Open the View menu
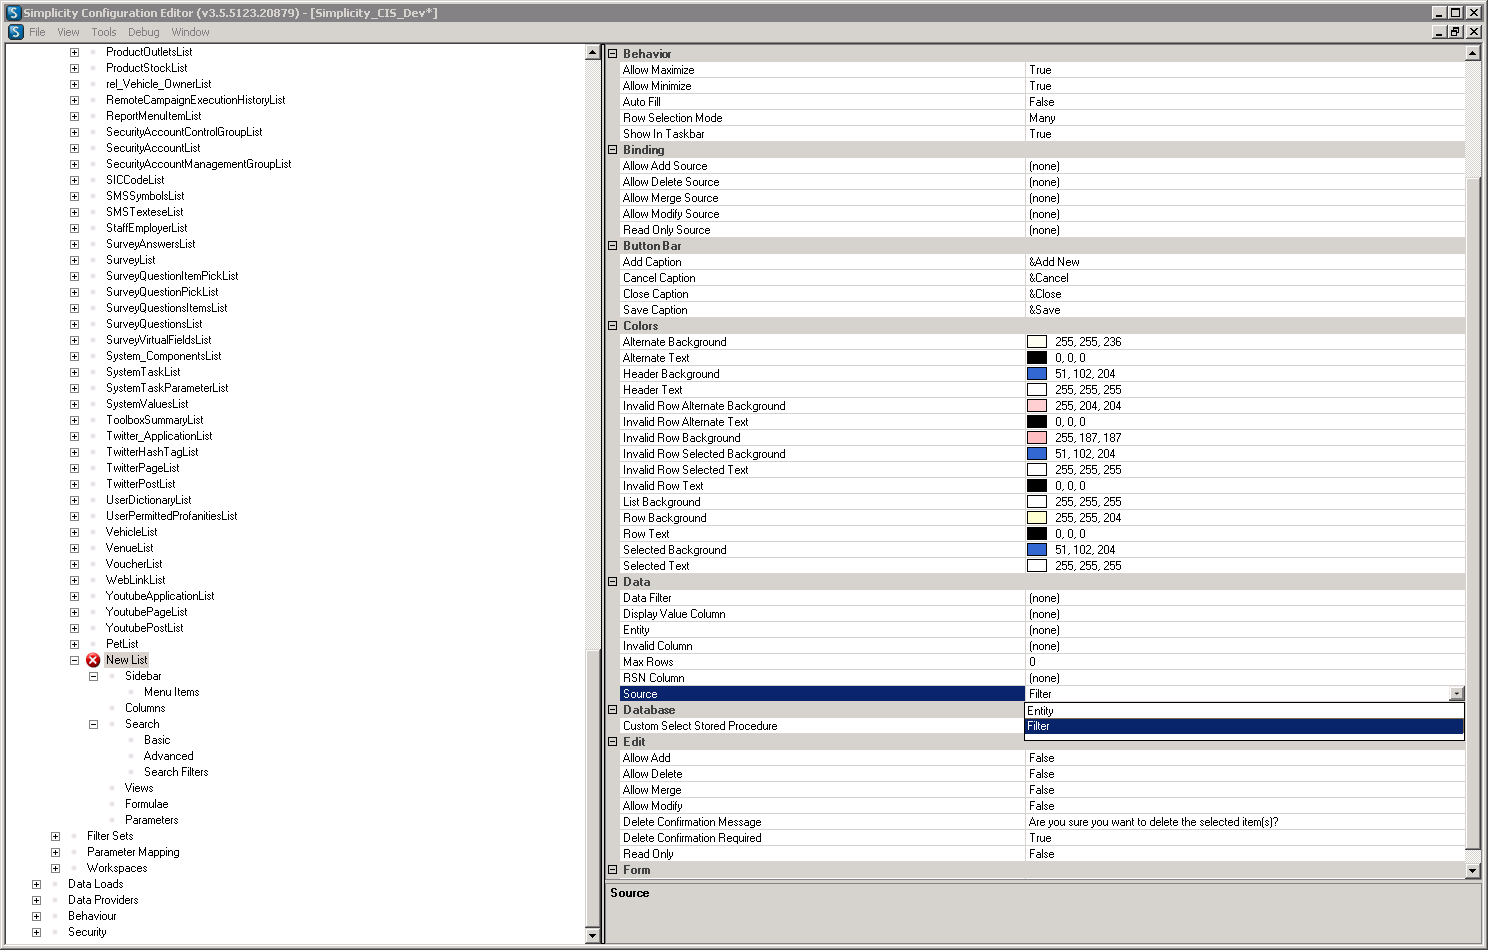The height and width of the screenshot is (950, 1488). coord(68,32)
